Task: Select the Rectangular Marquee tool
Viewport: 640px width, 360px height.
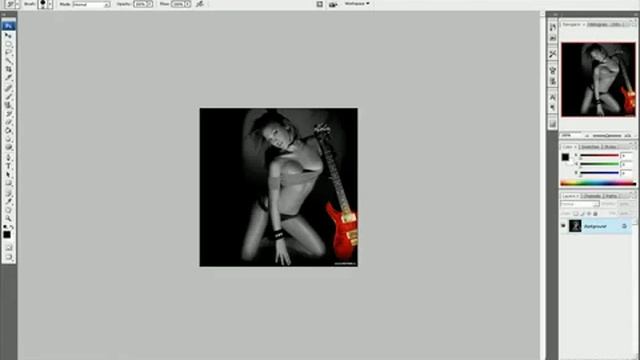Action: [x=8, y=44]
